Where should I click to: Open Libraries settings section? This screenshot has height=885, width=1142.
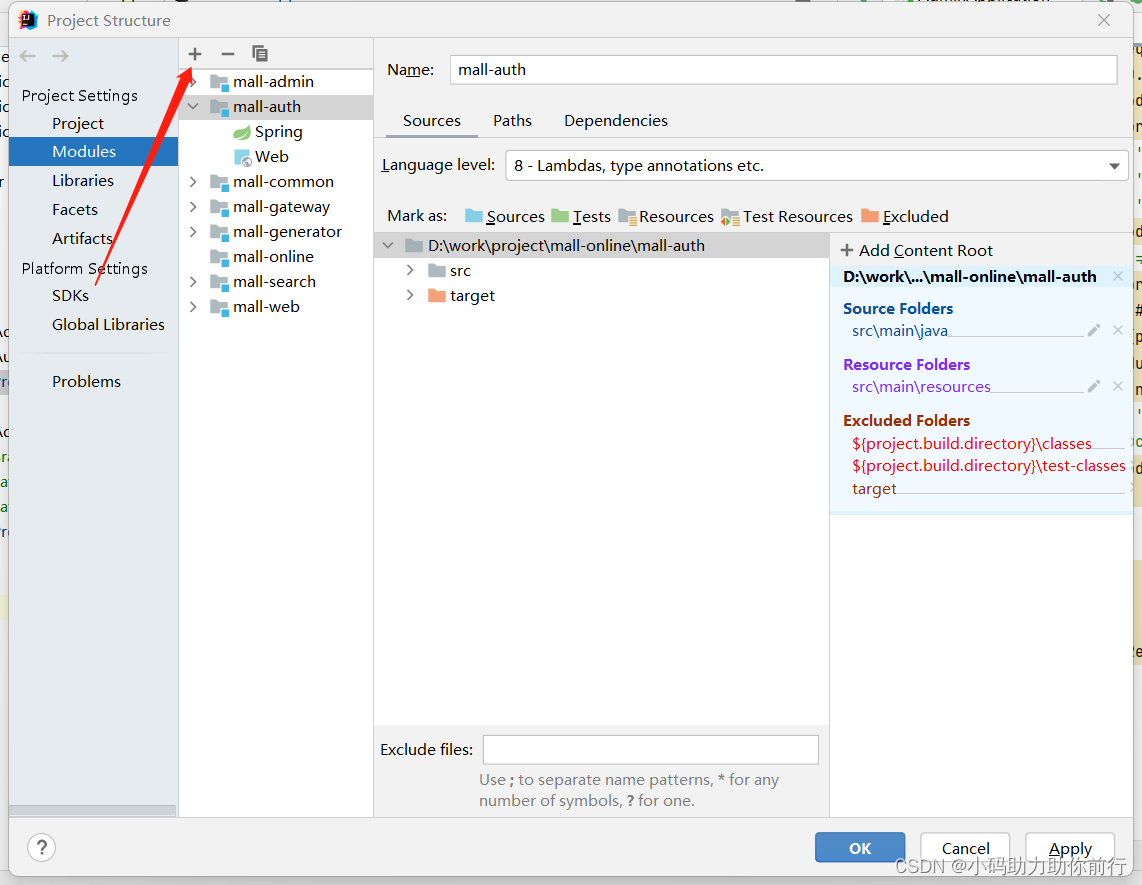point(82,181)
